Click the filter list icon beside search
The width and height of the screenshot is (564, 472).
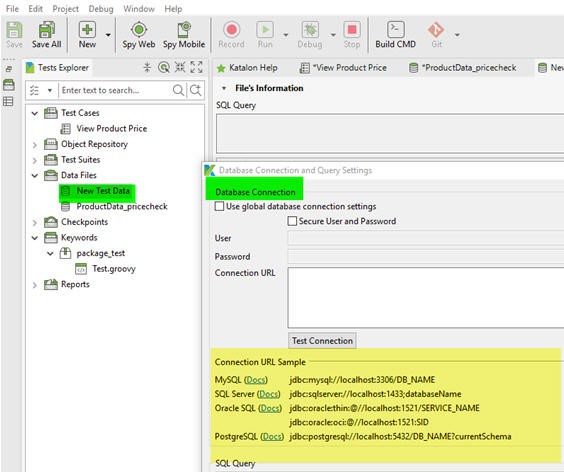pyautogui.click(x=34, y=90)
